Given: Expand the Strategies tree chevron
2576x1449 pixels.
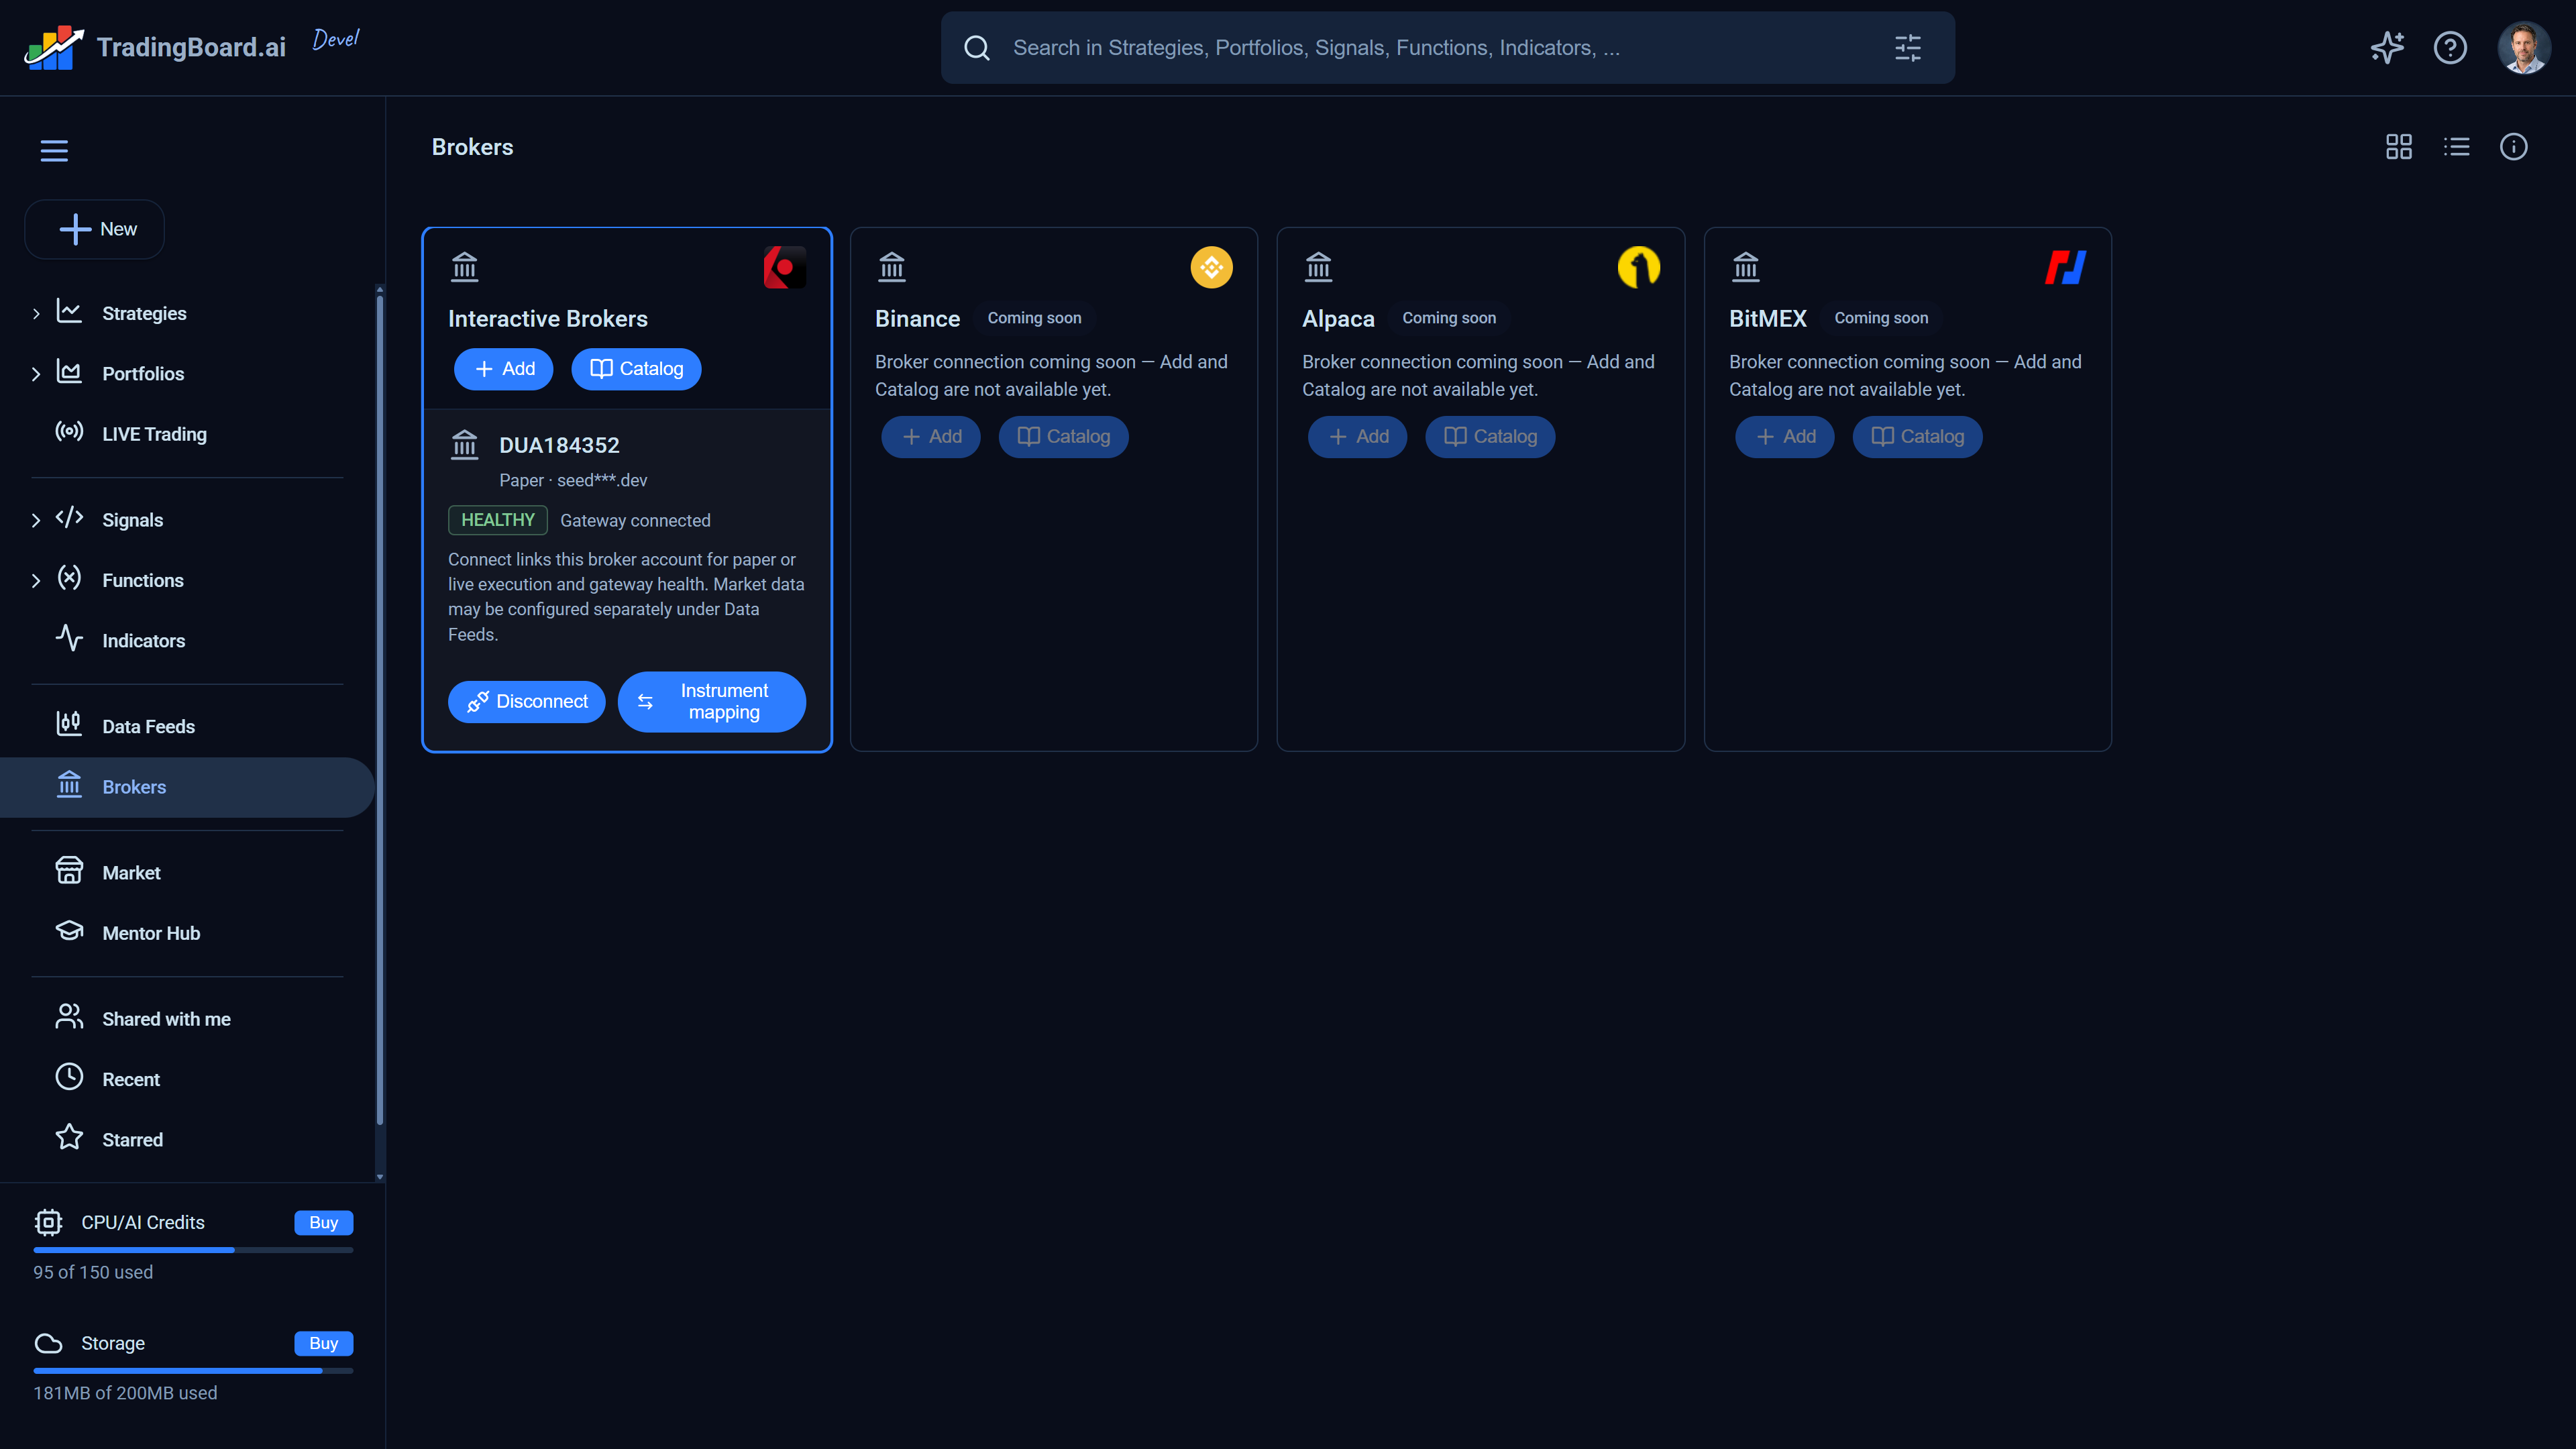Looking at the screenshot, I should tap(36, 314).
